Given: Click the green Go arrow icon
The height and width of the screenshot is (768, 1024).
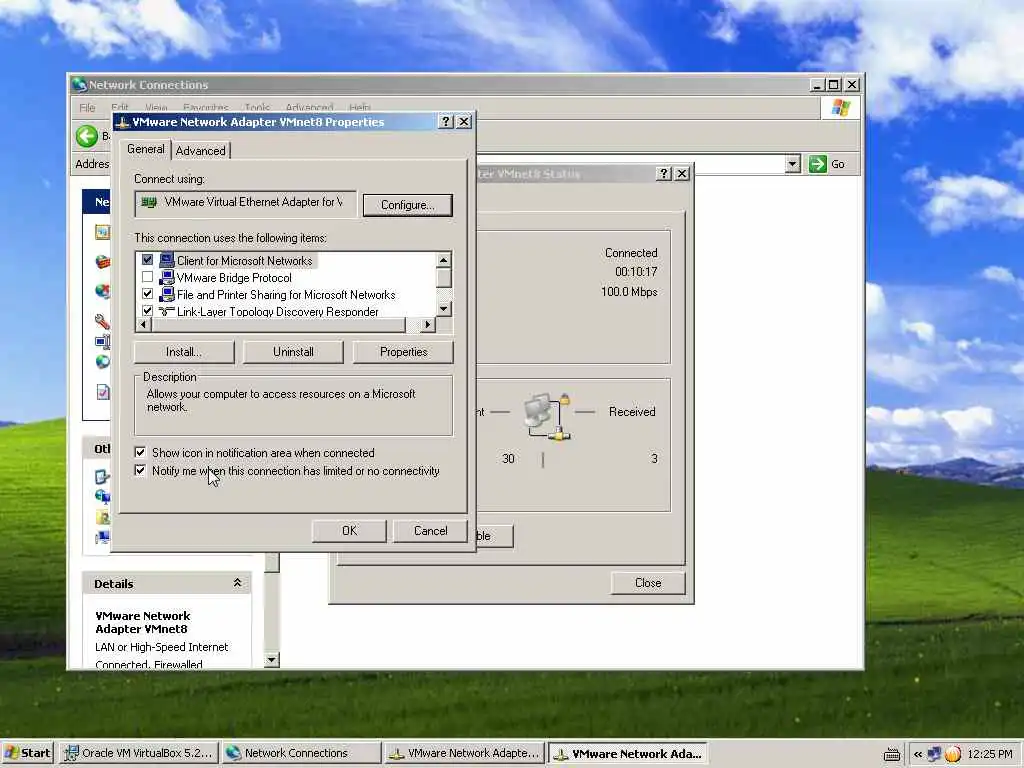Looking at the screenshot, I should (x=818, y=164).
